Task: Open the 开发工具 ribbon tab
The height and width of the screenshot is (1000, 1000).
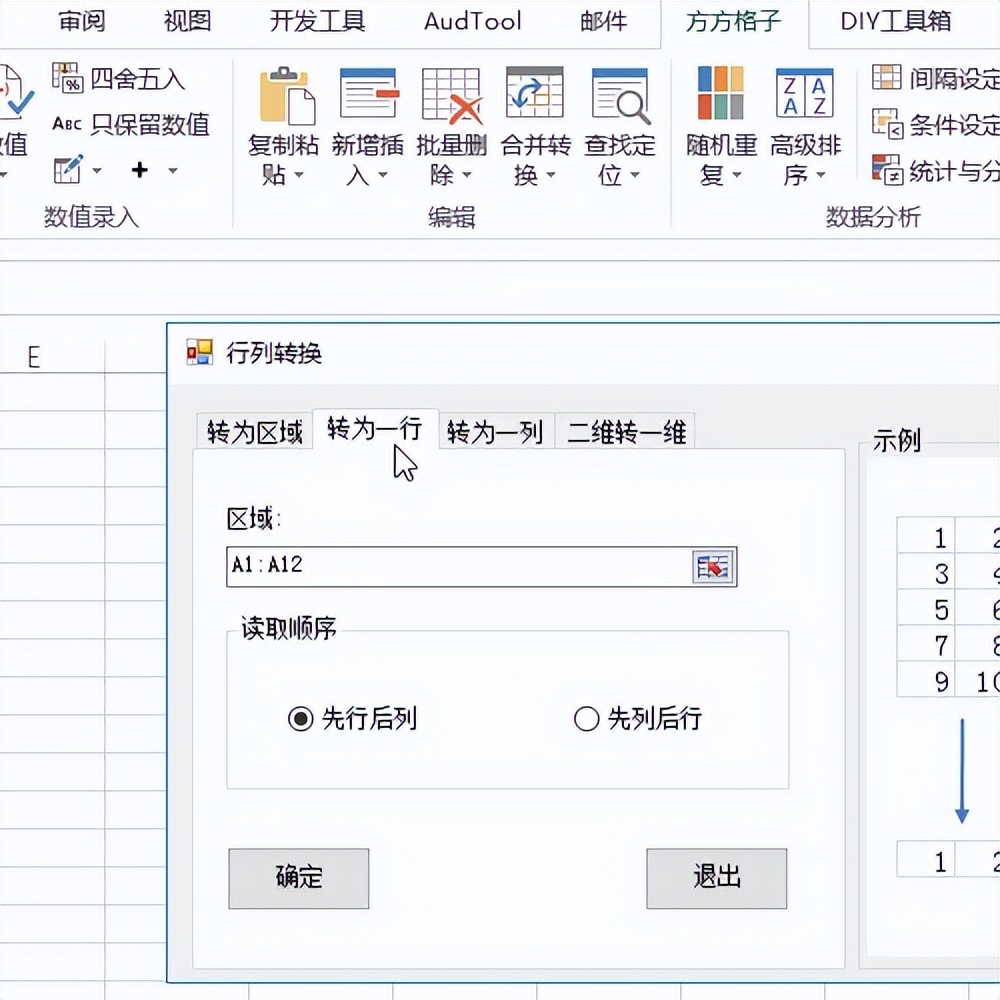Action: click(x=318, y=21)
